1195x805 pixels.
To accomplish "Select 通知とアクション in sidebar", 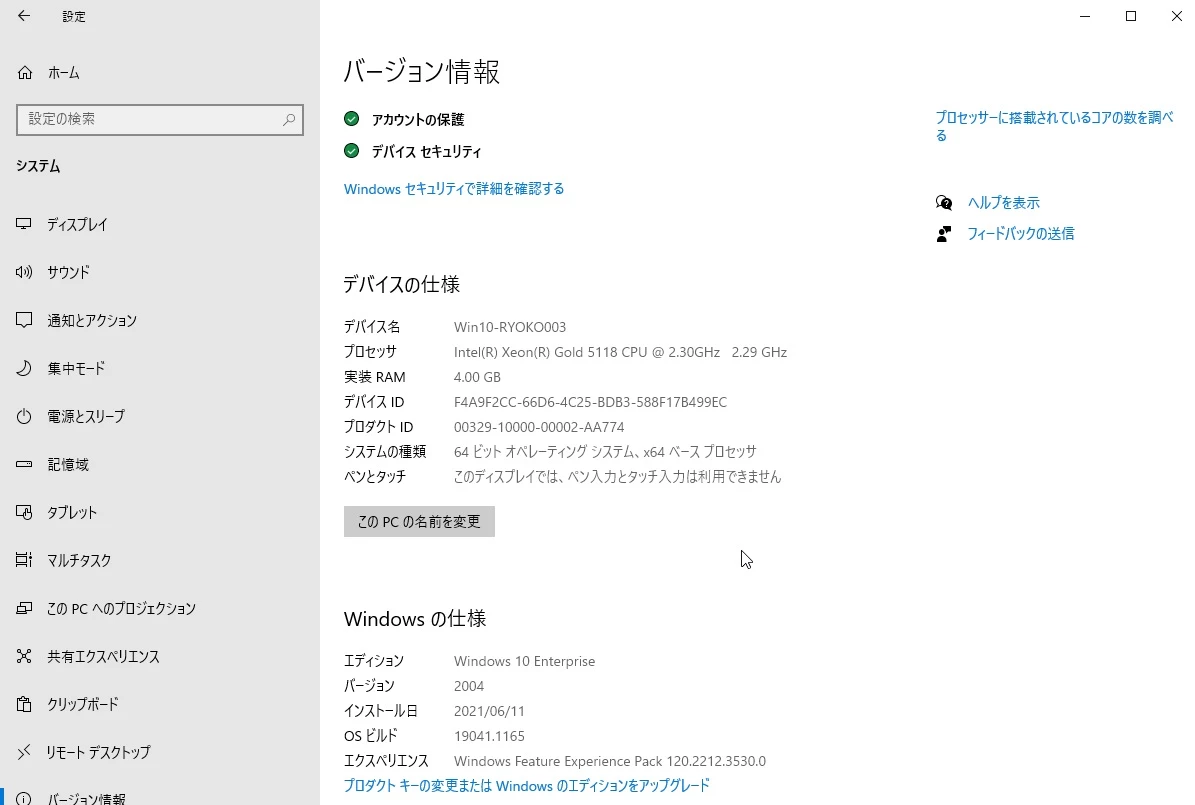I will [91, 321].
